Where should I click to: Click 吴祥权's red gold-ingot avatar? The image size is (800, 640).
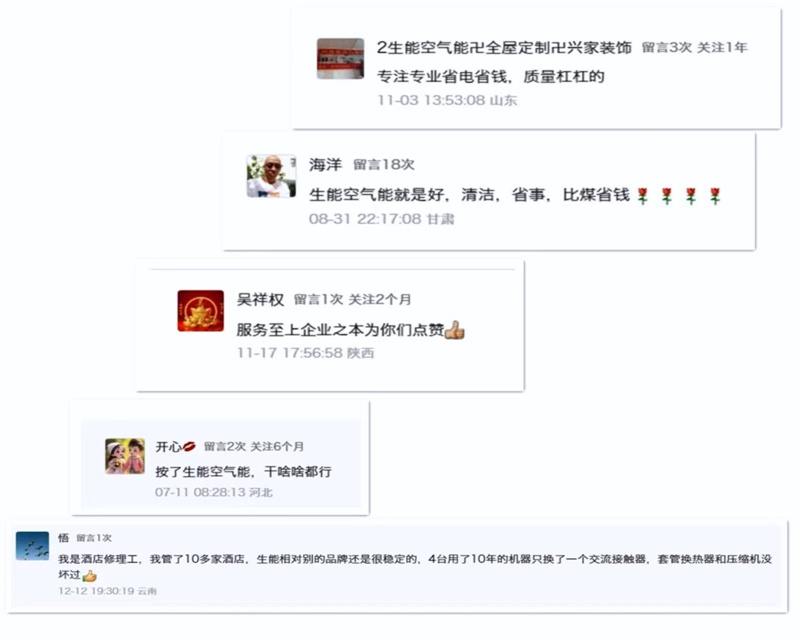201,310
